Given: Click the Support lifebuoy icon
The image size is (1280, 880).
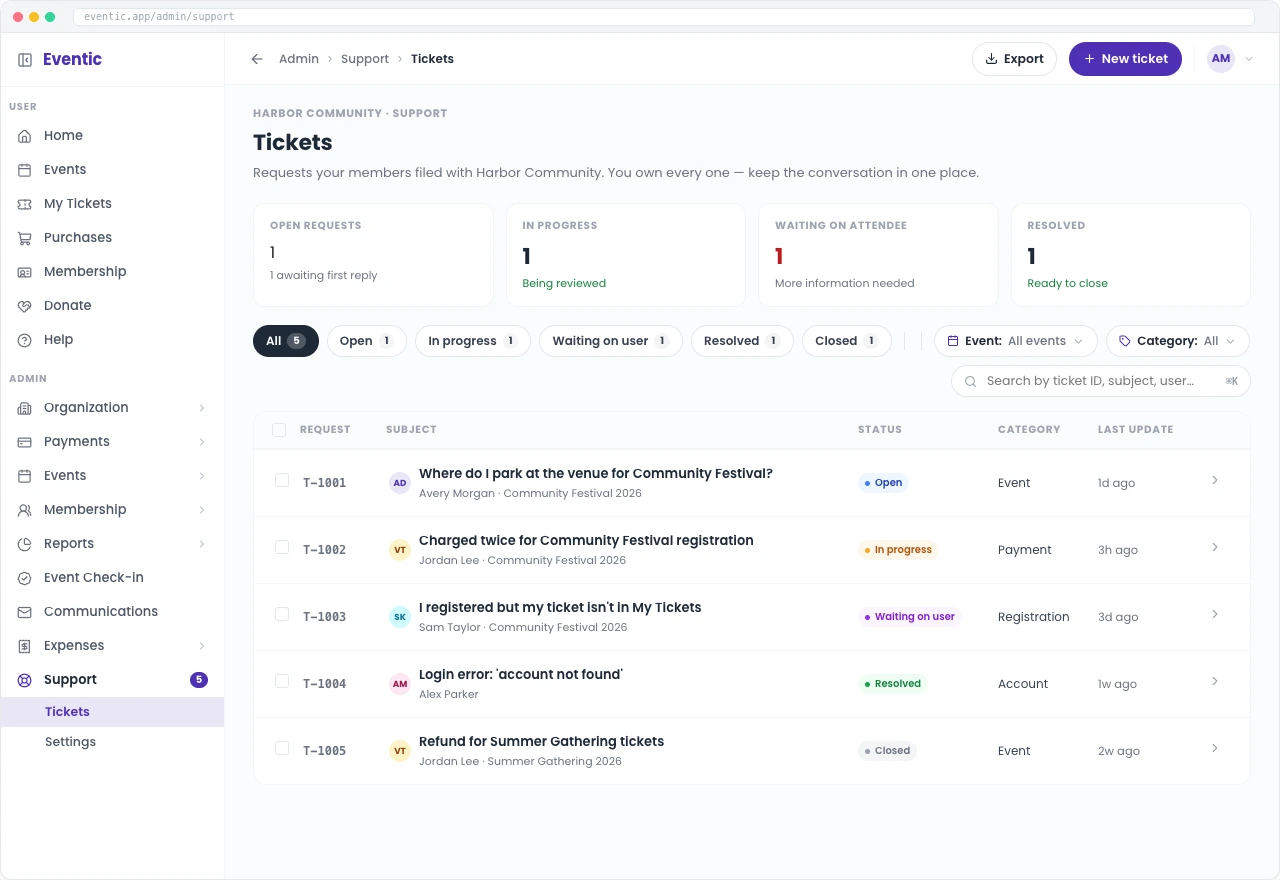Looking at the screenshot, I should (x=25, y=680).
